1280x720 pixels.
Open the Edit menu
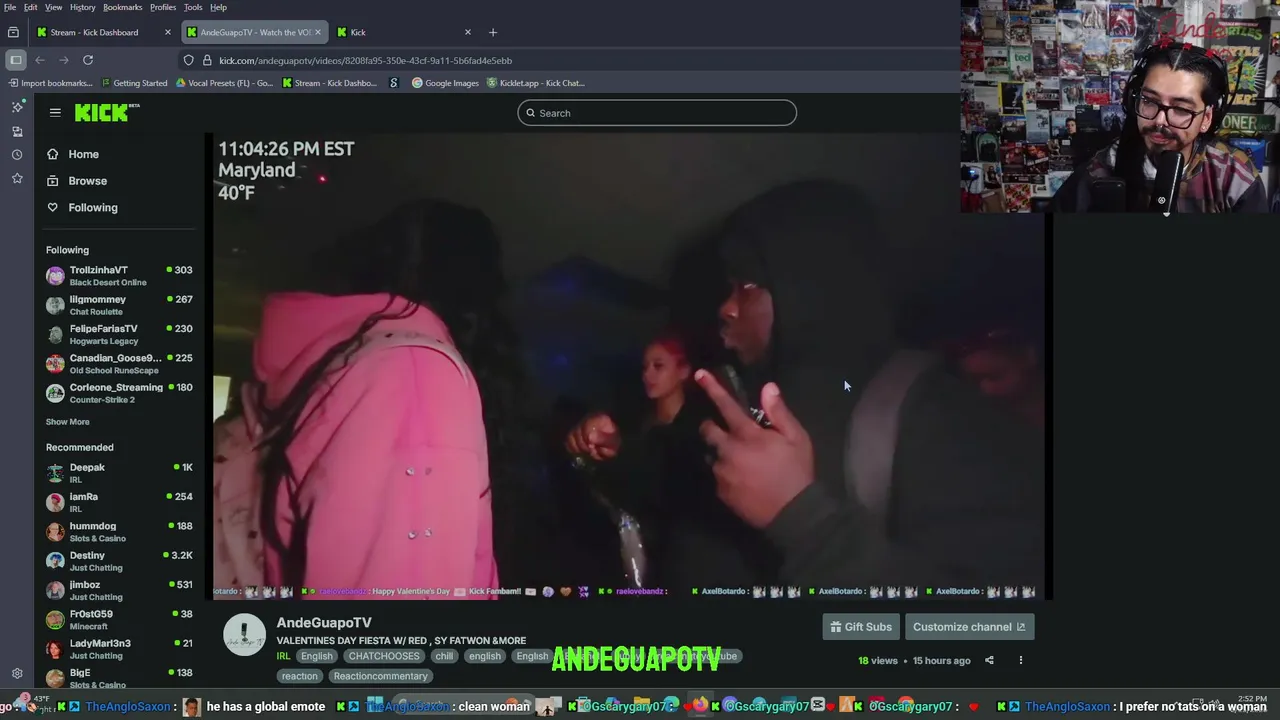click(31, 7)
